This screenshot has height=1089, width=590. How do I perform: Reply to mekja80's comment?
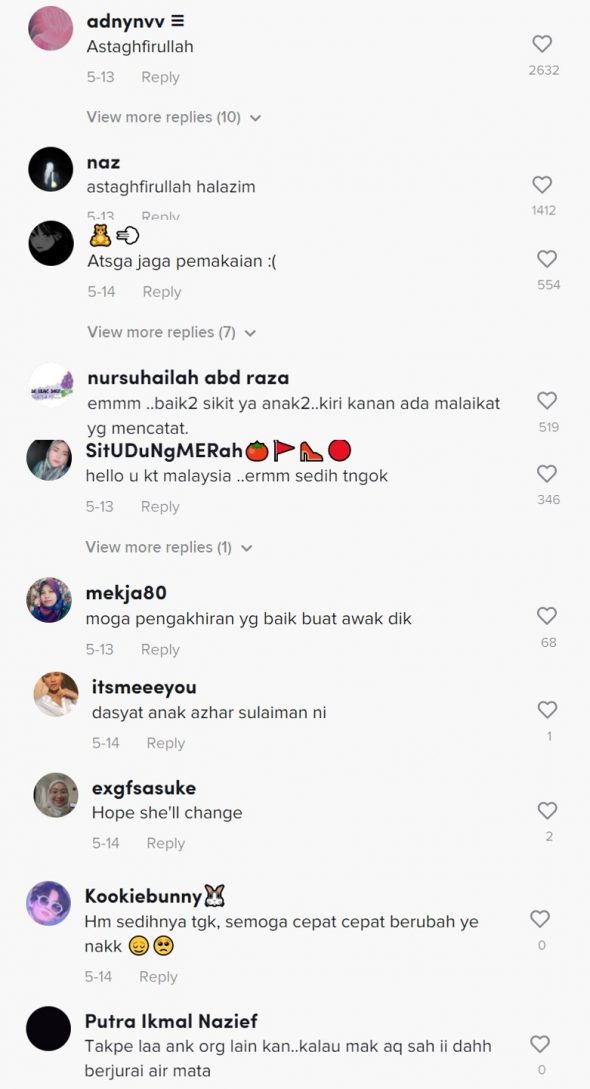[x=160, y=650]
